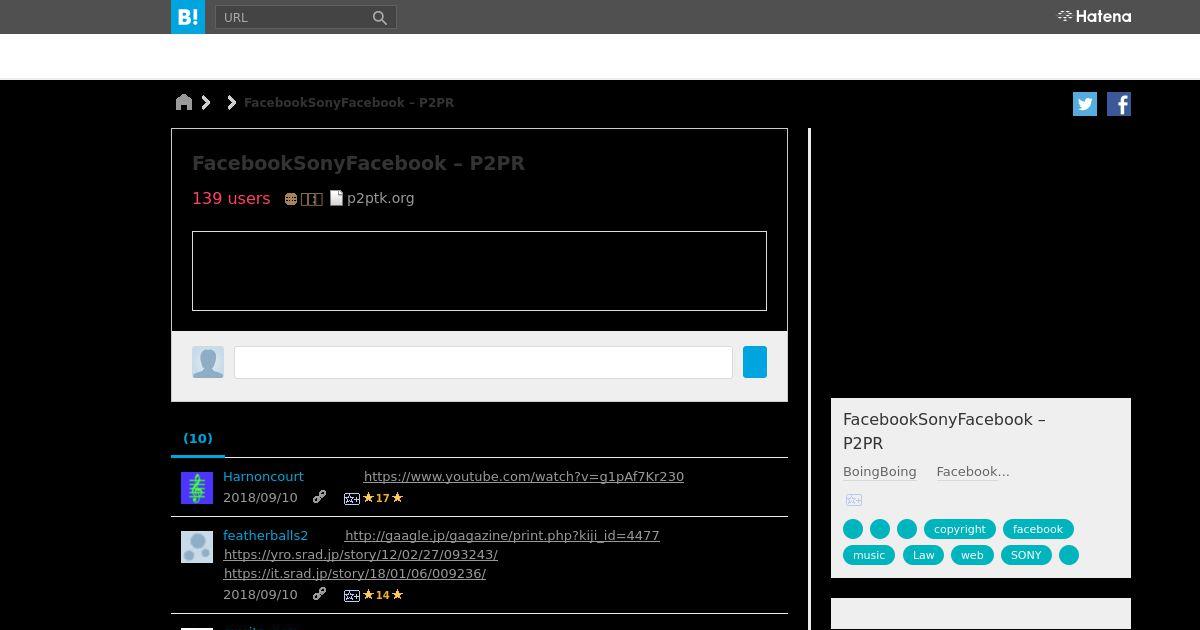
Task: Add a star to featherballs2's comment
Action: pyautogui.click(x=352, y=595)
